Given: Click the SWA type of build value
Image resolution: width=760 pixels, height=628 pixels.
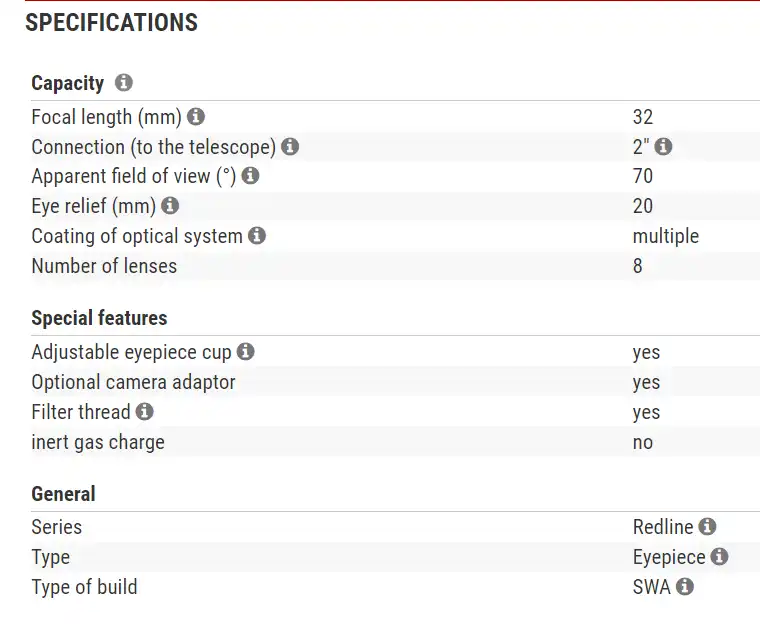Looking at the screenshot, I should (x=651, y=587).
